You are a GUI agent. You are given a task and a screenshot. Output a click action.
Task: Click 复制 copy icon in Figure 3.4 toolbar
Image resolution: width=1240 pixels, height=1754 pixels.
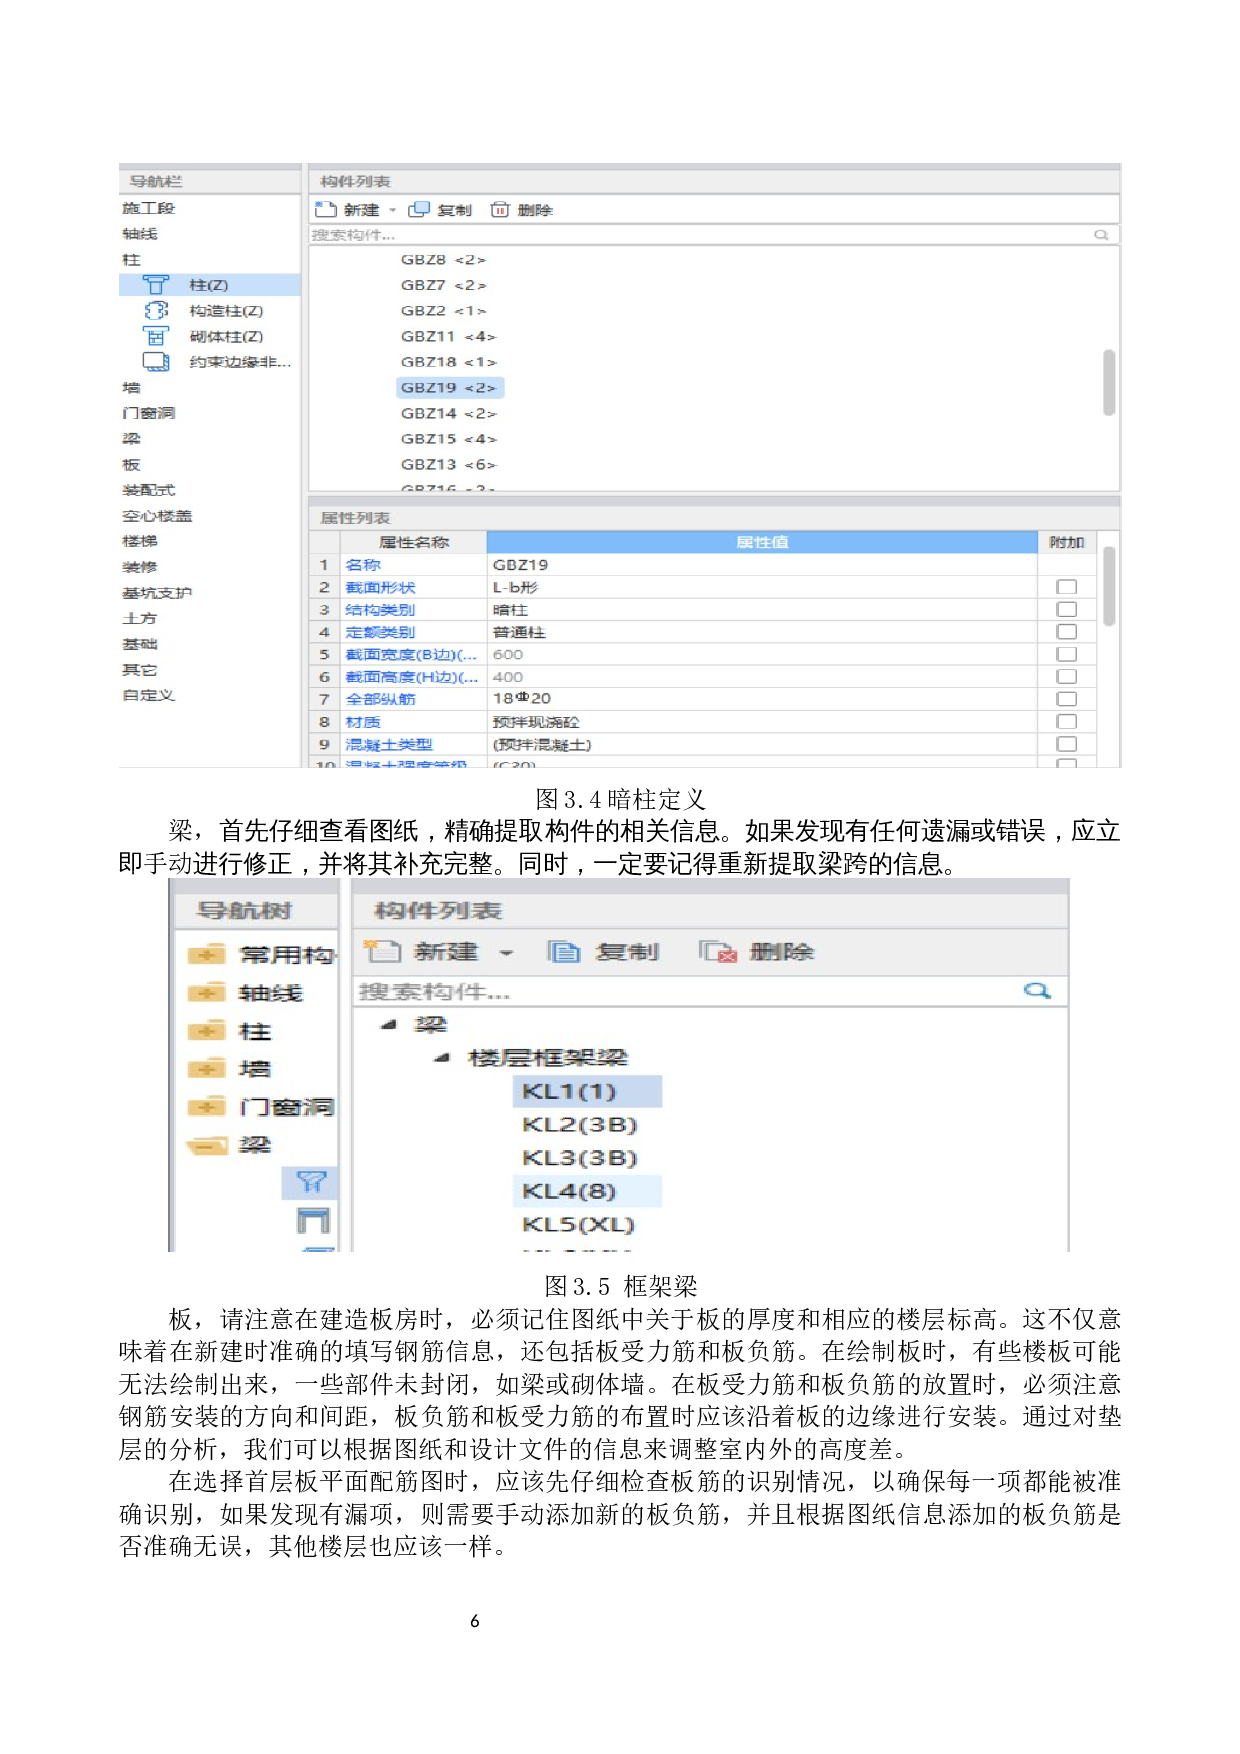(x=419, y=209)
